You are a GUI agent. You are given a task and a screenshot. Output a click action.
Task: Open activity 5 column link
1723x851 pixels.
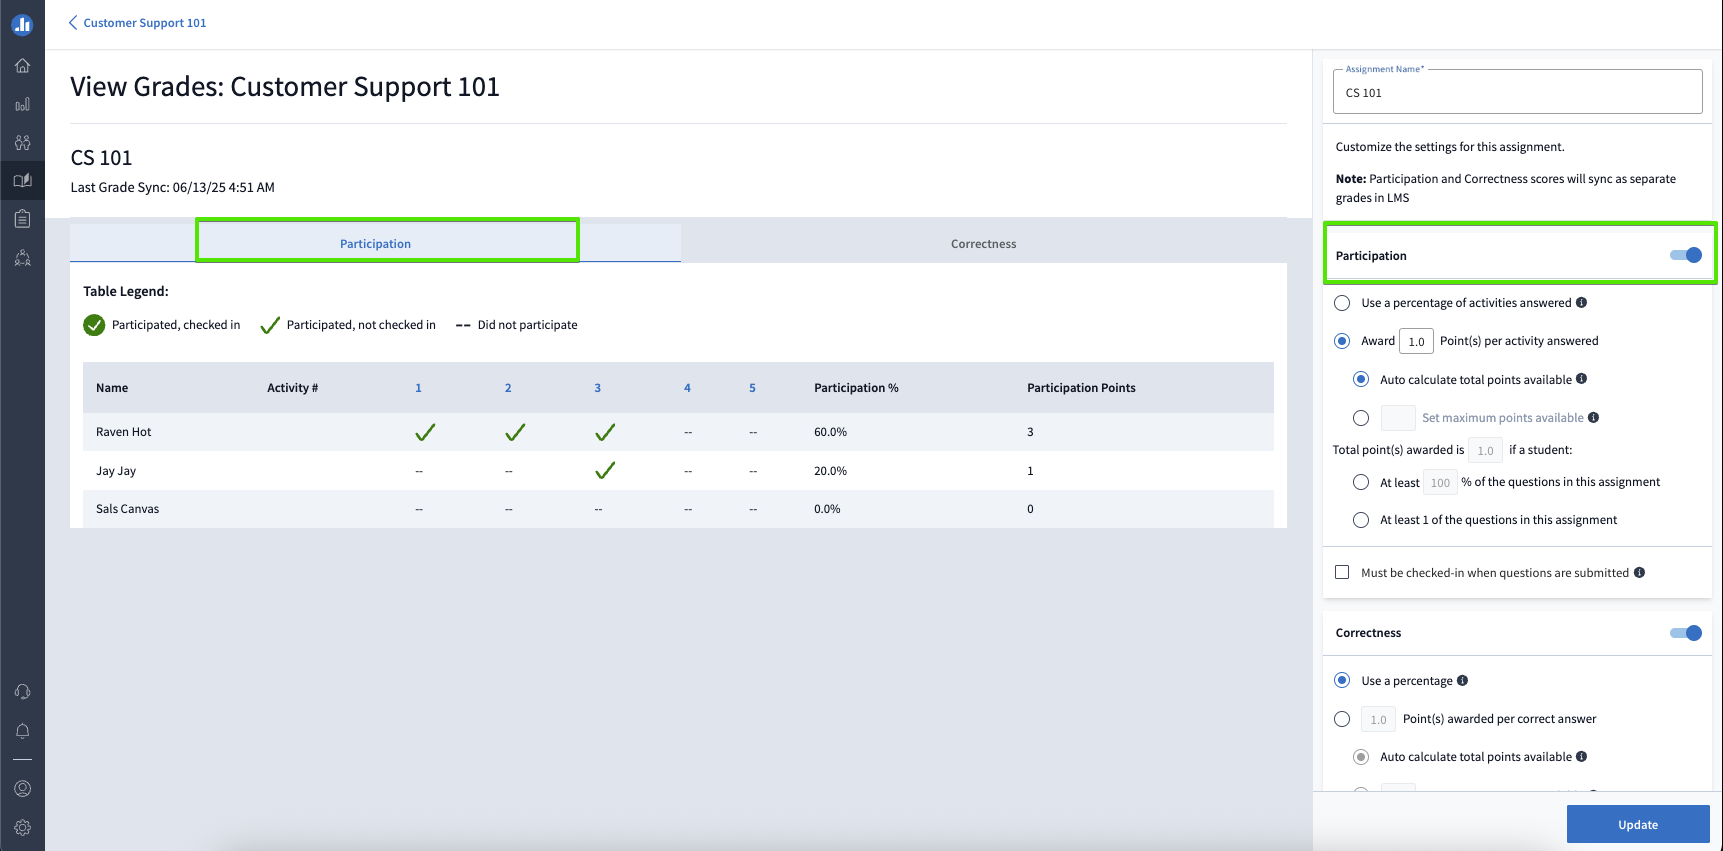pos(752,388)
